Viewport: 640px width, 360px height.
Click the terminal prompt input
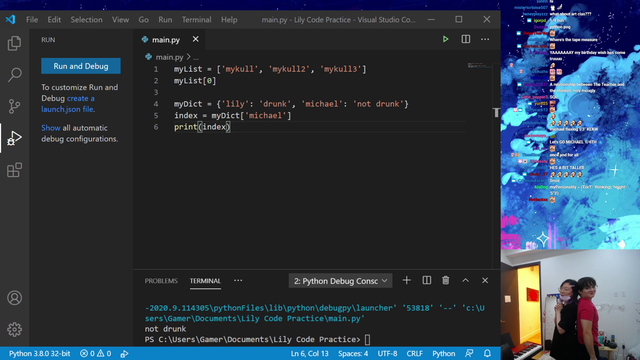367,340
